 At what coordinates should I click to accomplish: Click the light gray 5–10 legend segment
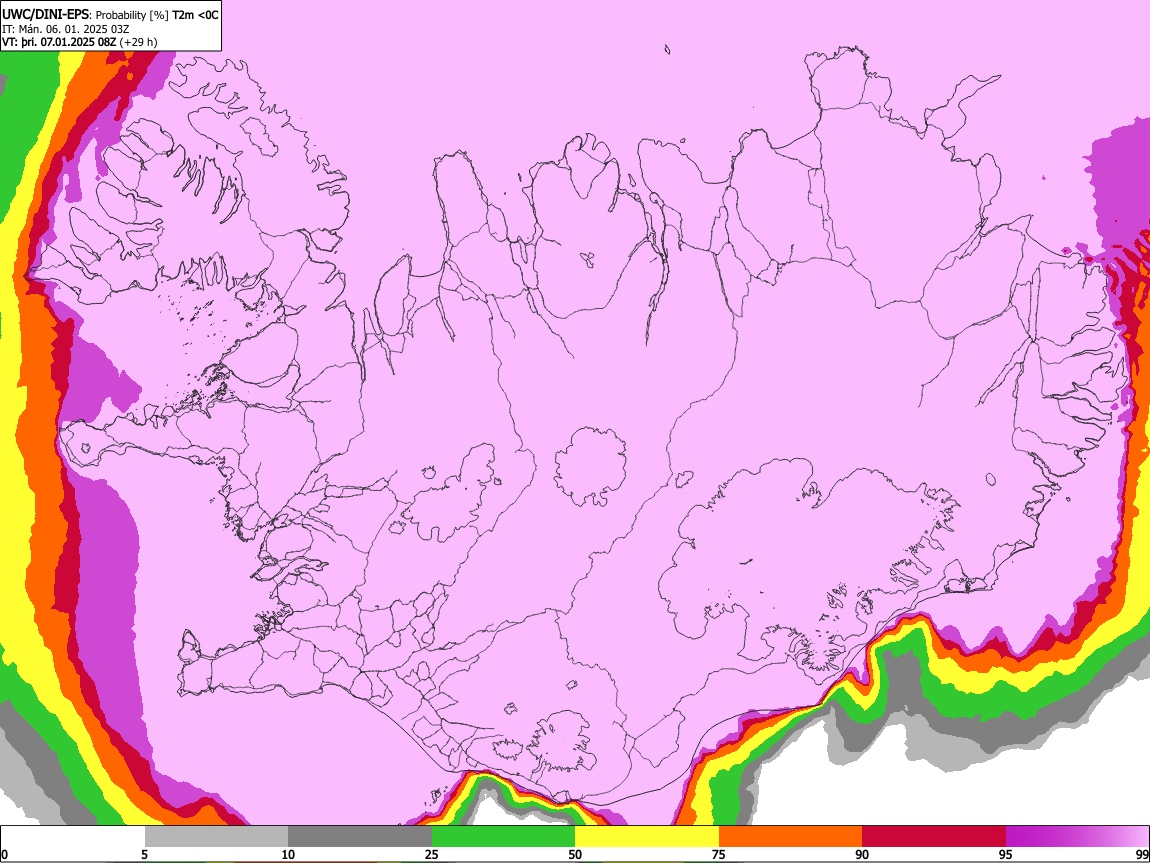[x=216, y=837]
